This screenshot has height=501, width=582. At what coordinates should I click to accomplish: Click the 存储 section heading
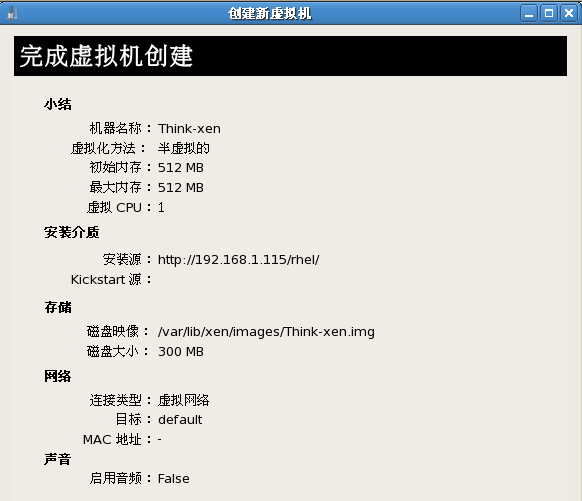pyautogui.click(x=58, y=307)
